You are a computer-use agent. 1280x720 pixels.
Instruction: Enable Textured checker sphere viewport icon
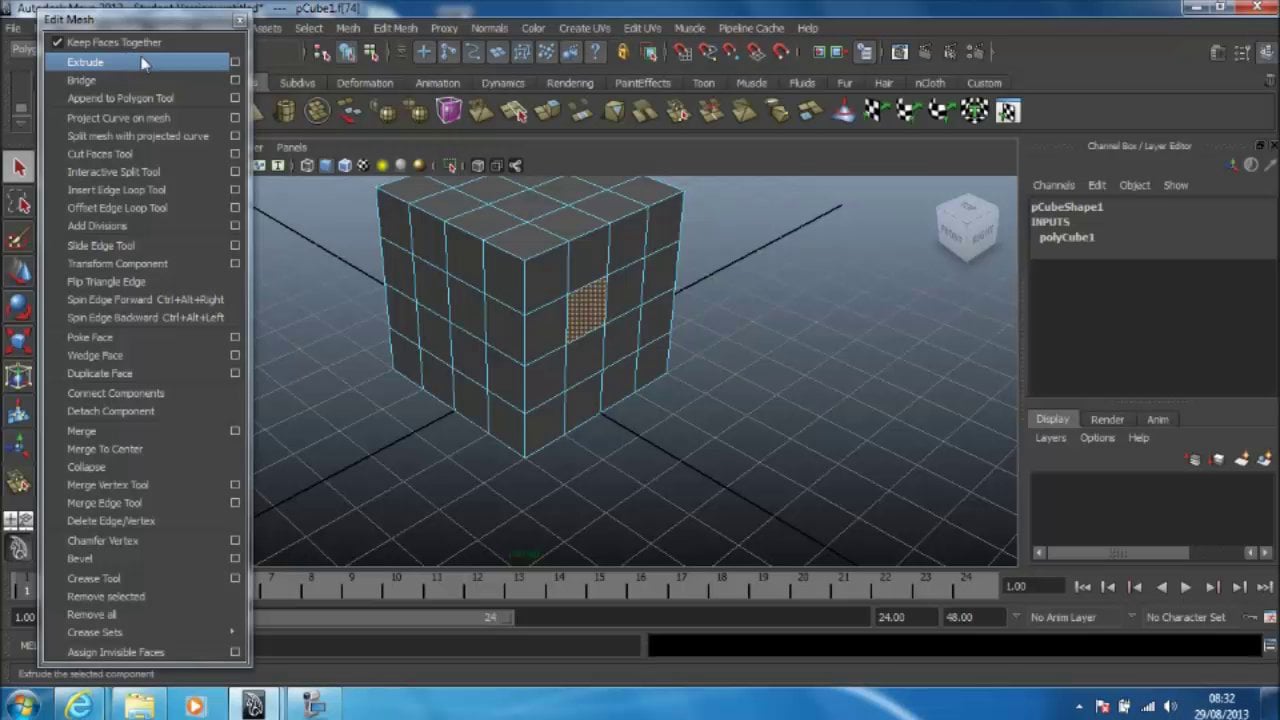pos(363,166)
